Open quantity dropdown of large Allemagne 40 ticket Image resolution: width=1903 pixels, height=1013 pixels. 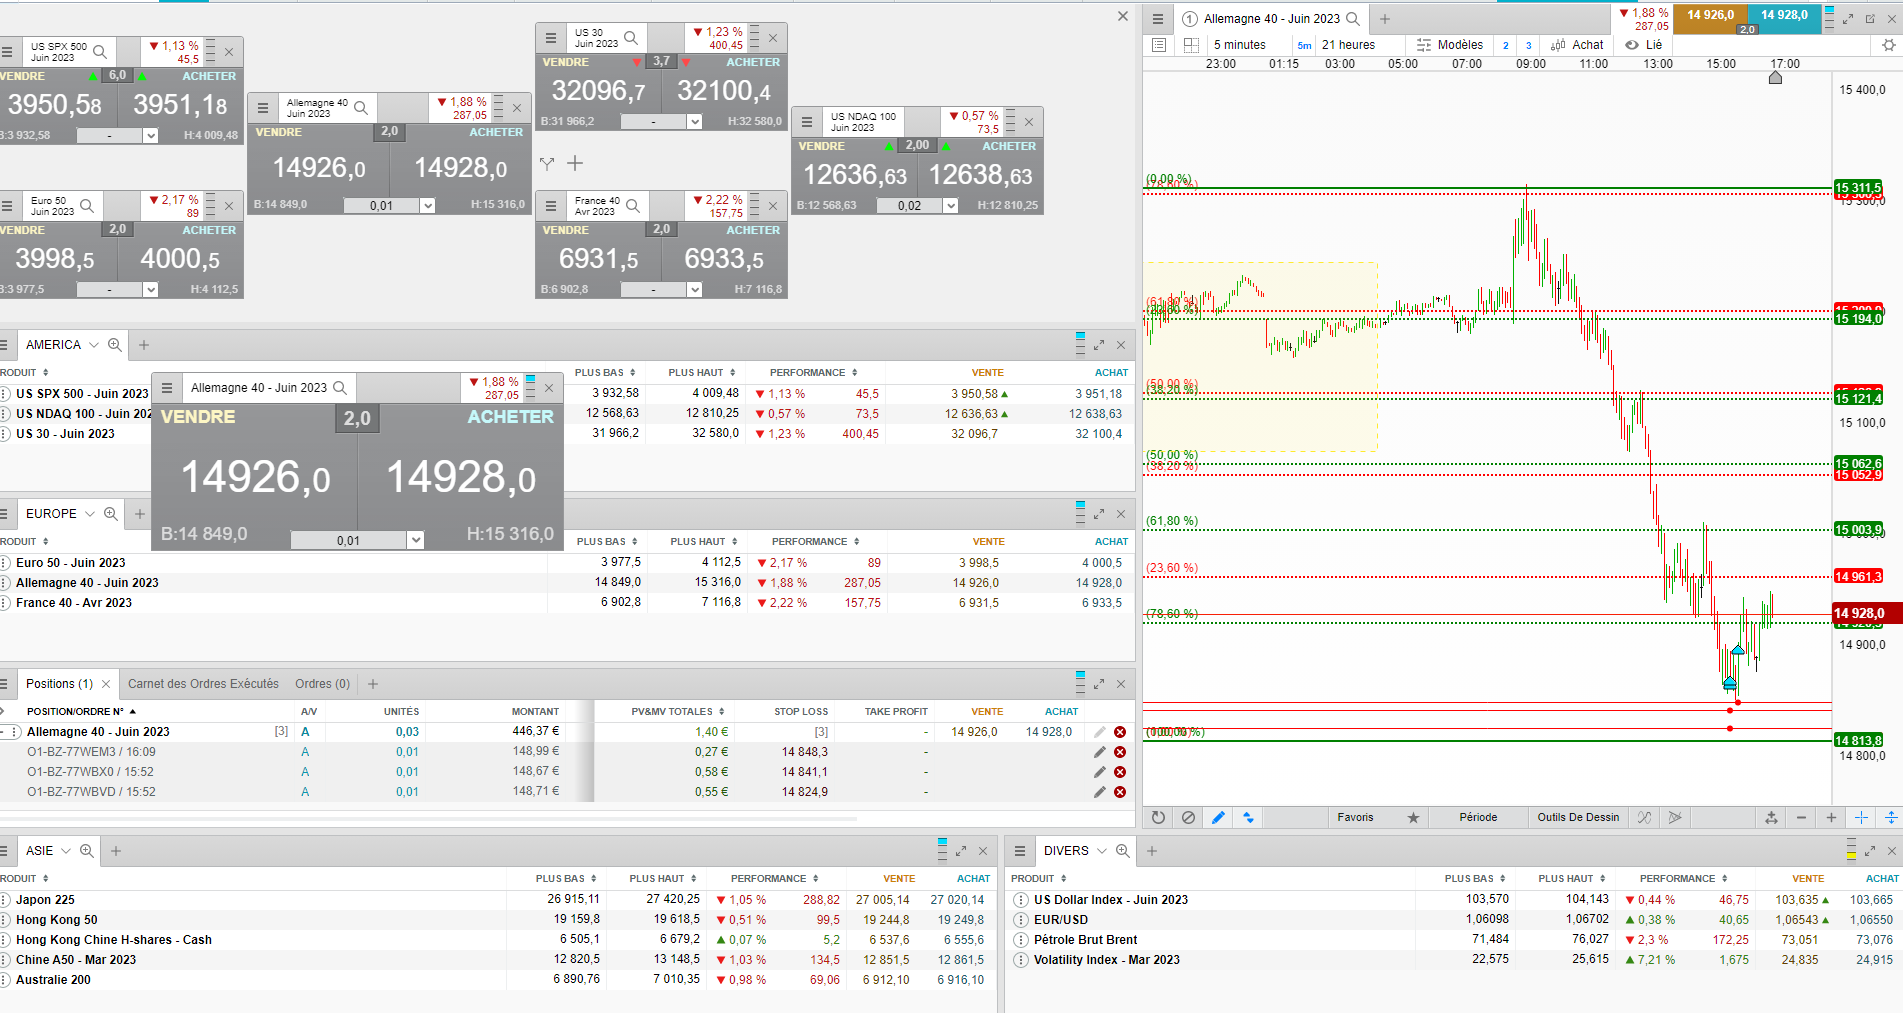pyautogui.click(x=416, y=540)
